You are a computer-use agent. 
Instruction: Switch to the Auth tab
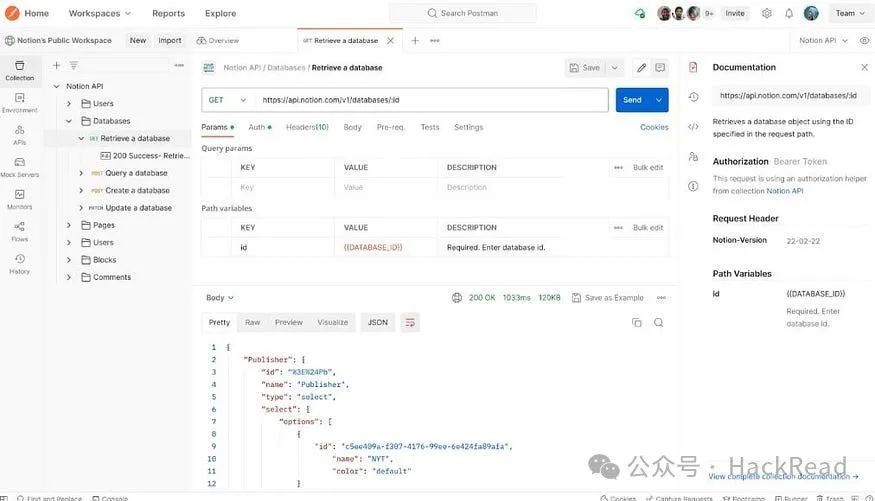coord(260,127)
